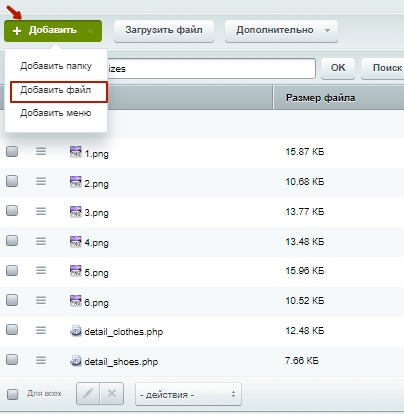Screen dimensions: 404x414
Task: Open the hamburger action menu for 1.png
Action: tap(41, 152)
